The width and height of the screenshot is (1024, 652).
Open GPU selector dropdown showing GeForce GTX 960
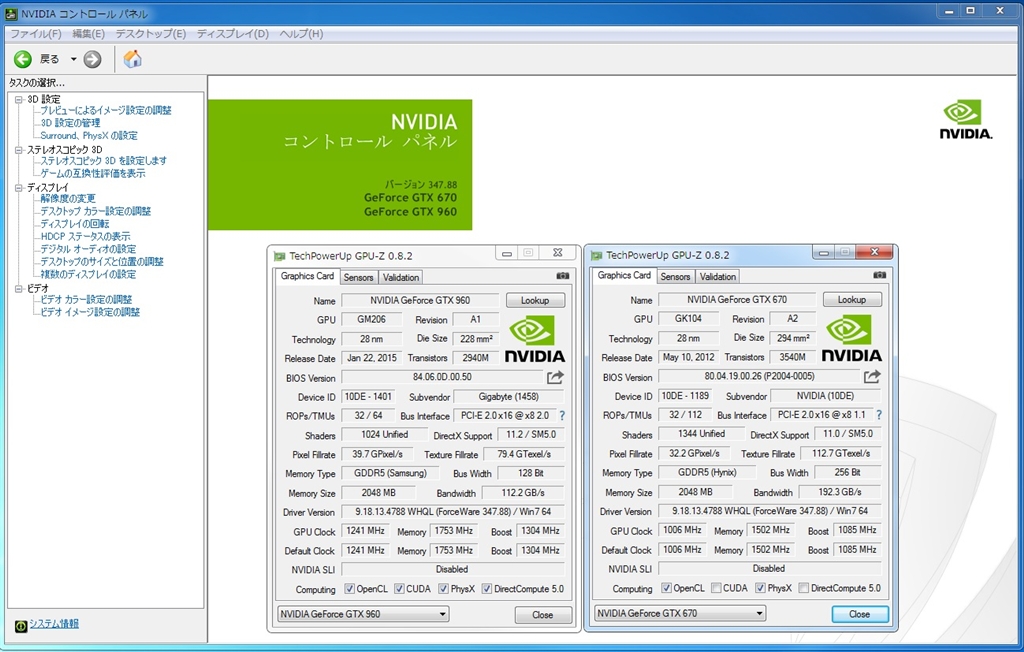coord(363,614)
